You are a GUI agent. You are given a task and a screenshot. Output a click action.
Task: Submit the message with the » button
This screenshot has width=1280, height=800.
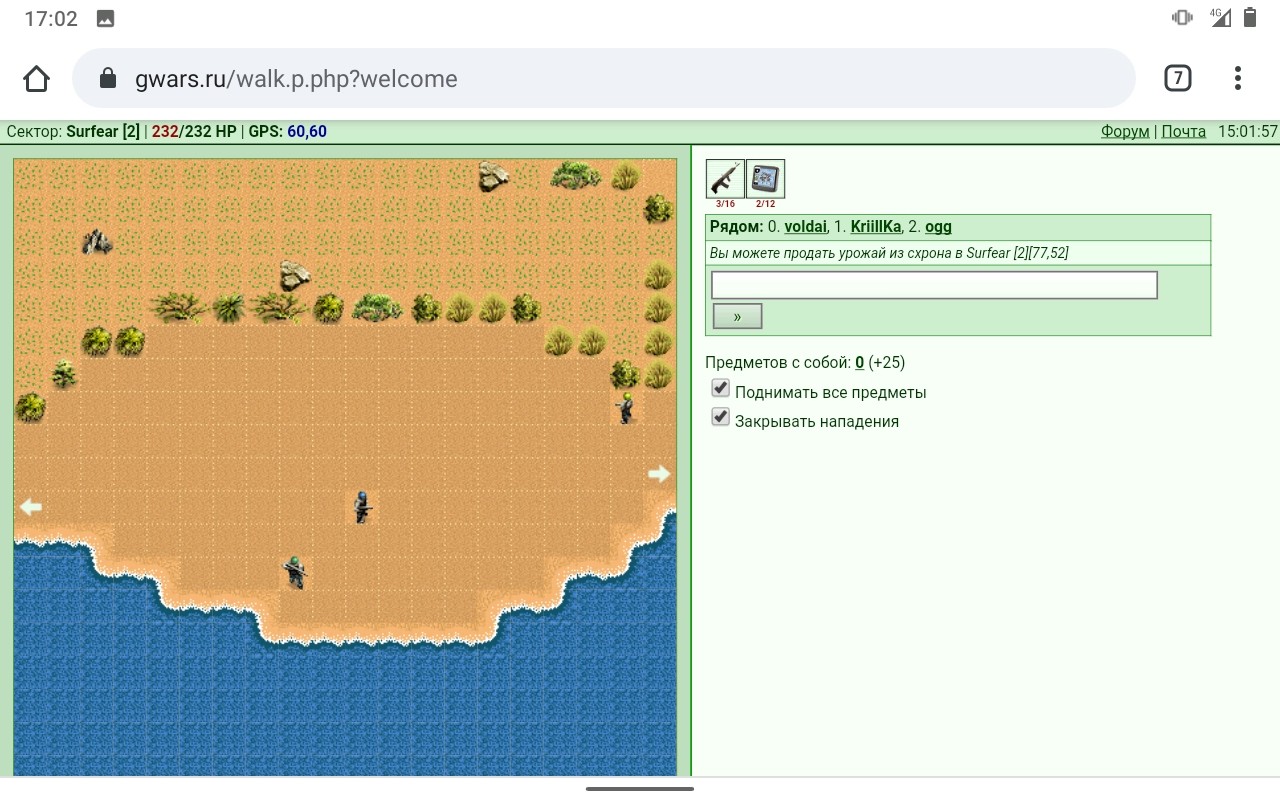click(x=737, y=316)
